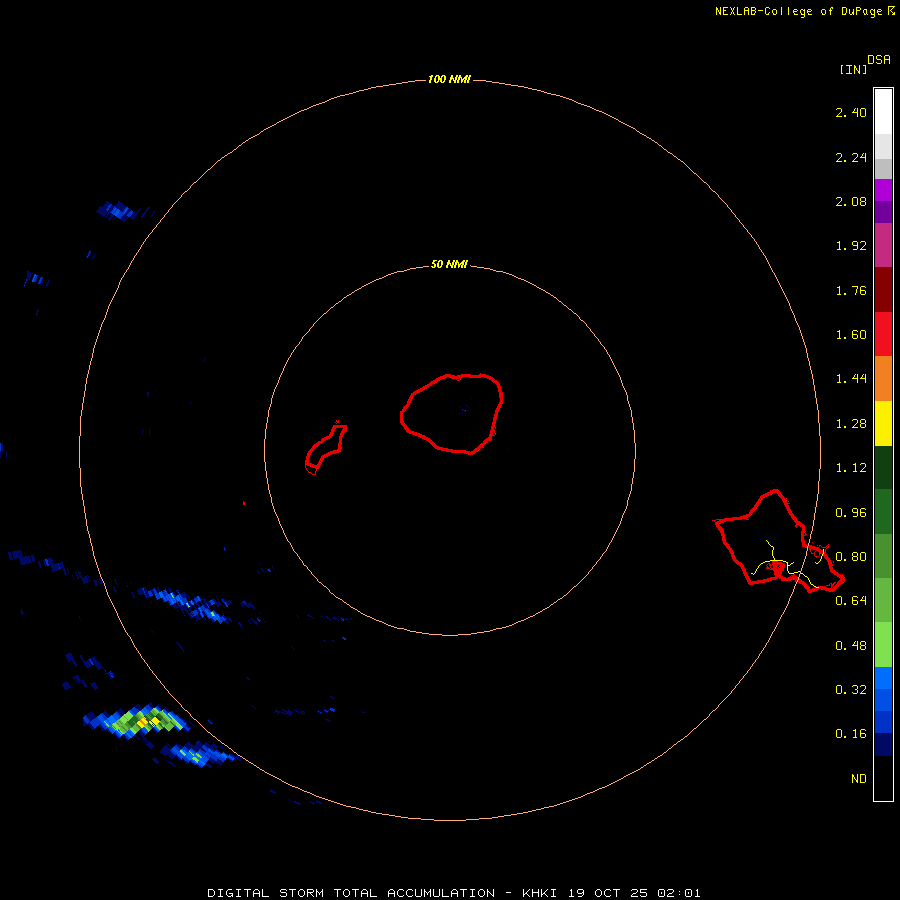Screen dimensions: 900x900
Task: Pick the pink magenta legend swatch
Action: click(883, 245)
